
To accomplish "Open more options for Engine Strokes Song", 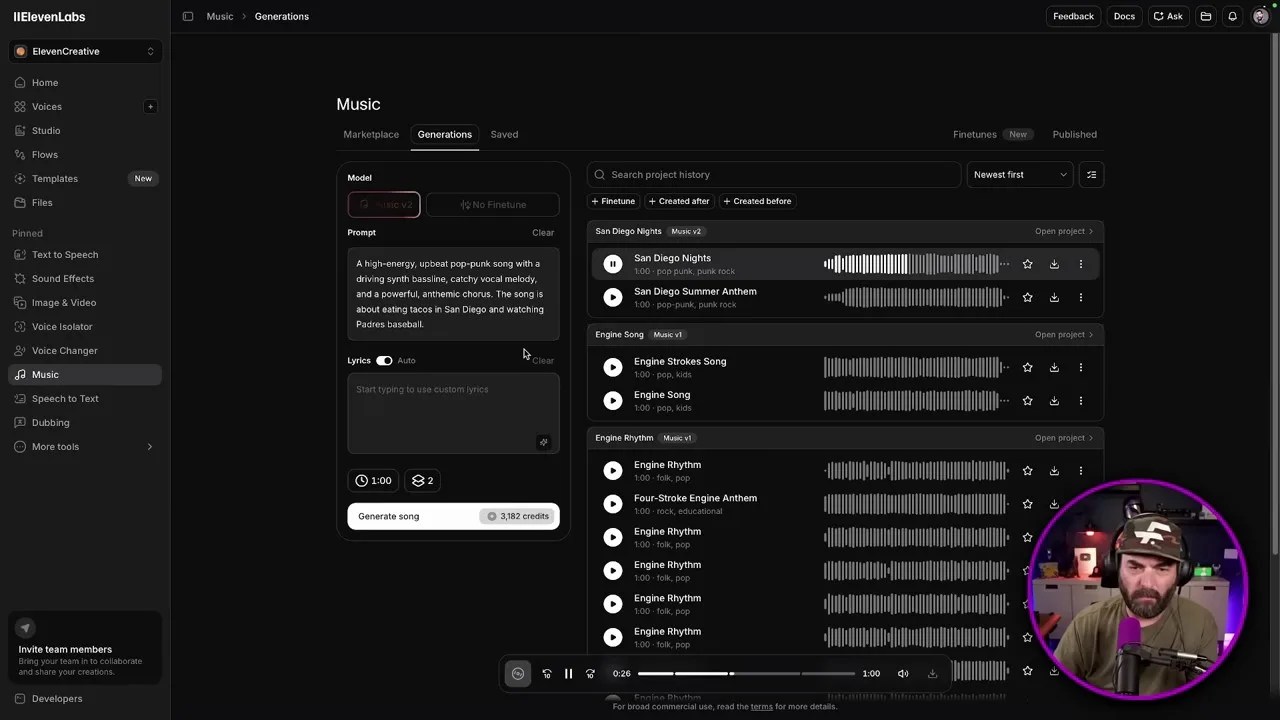I will (1080, 368).
